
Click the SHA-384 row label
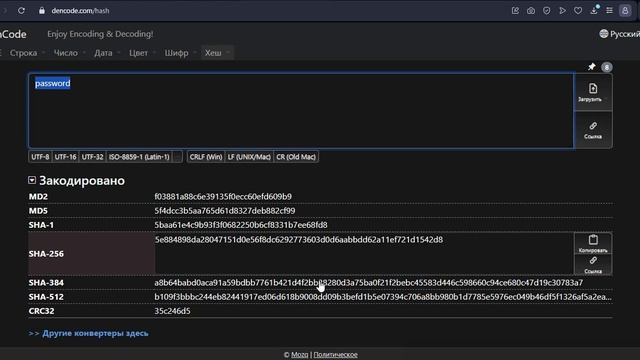[x=46, y=282]
